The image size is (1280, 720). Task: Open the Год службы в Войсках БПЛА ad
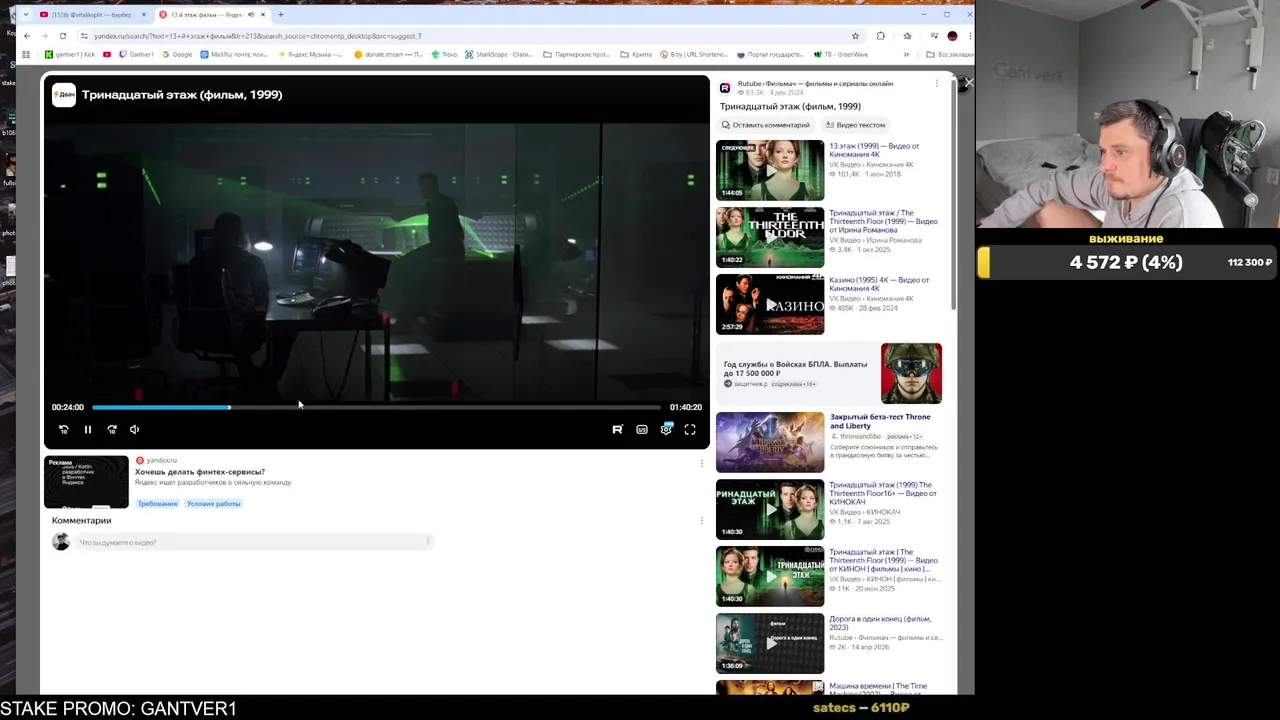(829, 373)
